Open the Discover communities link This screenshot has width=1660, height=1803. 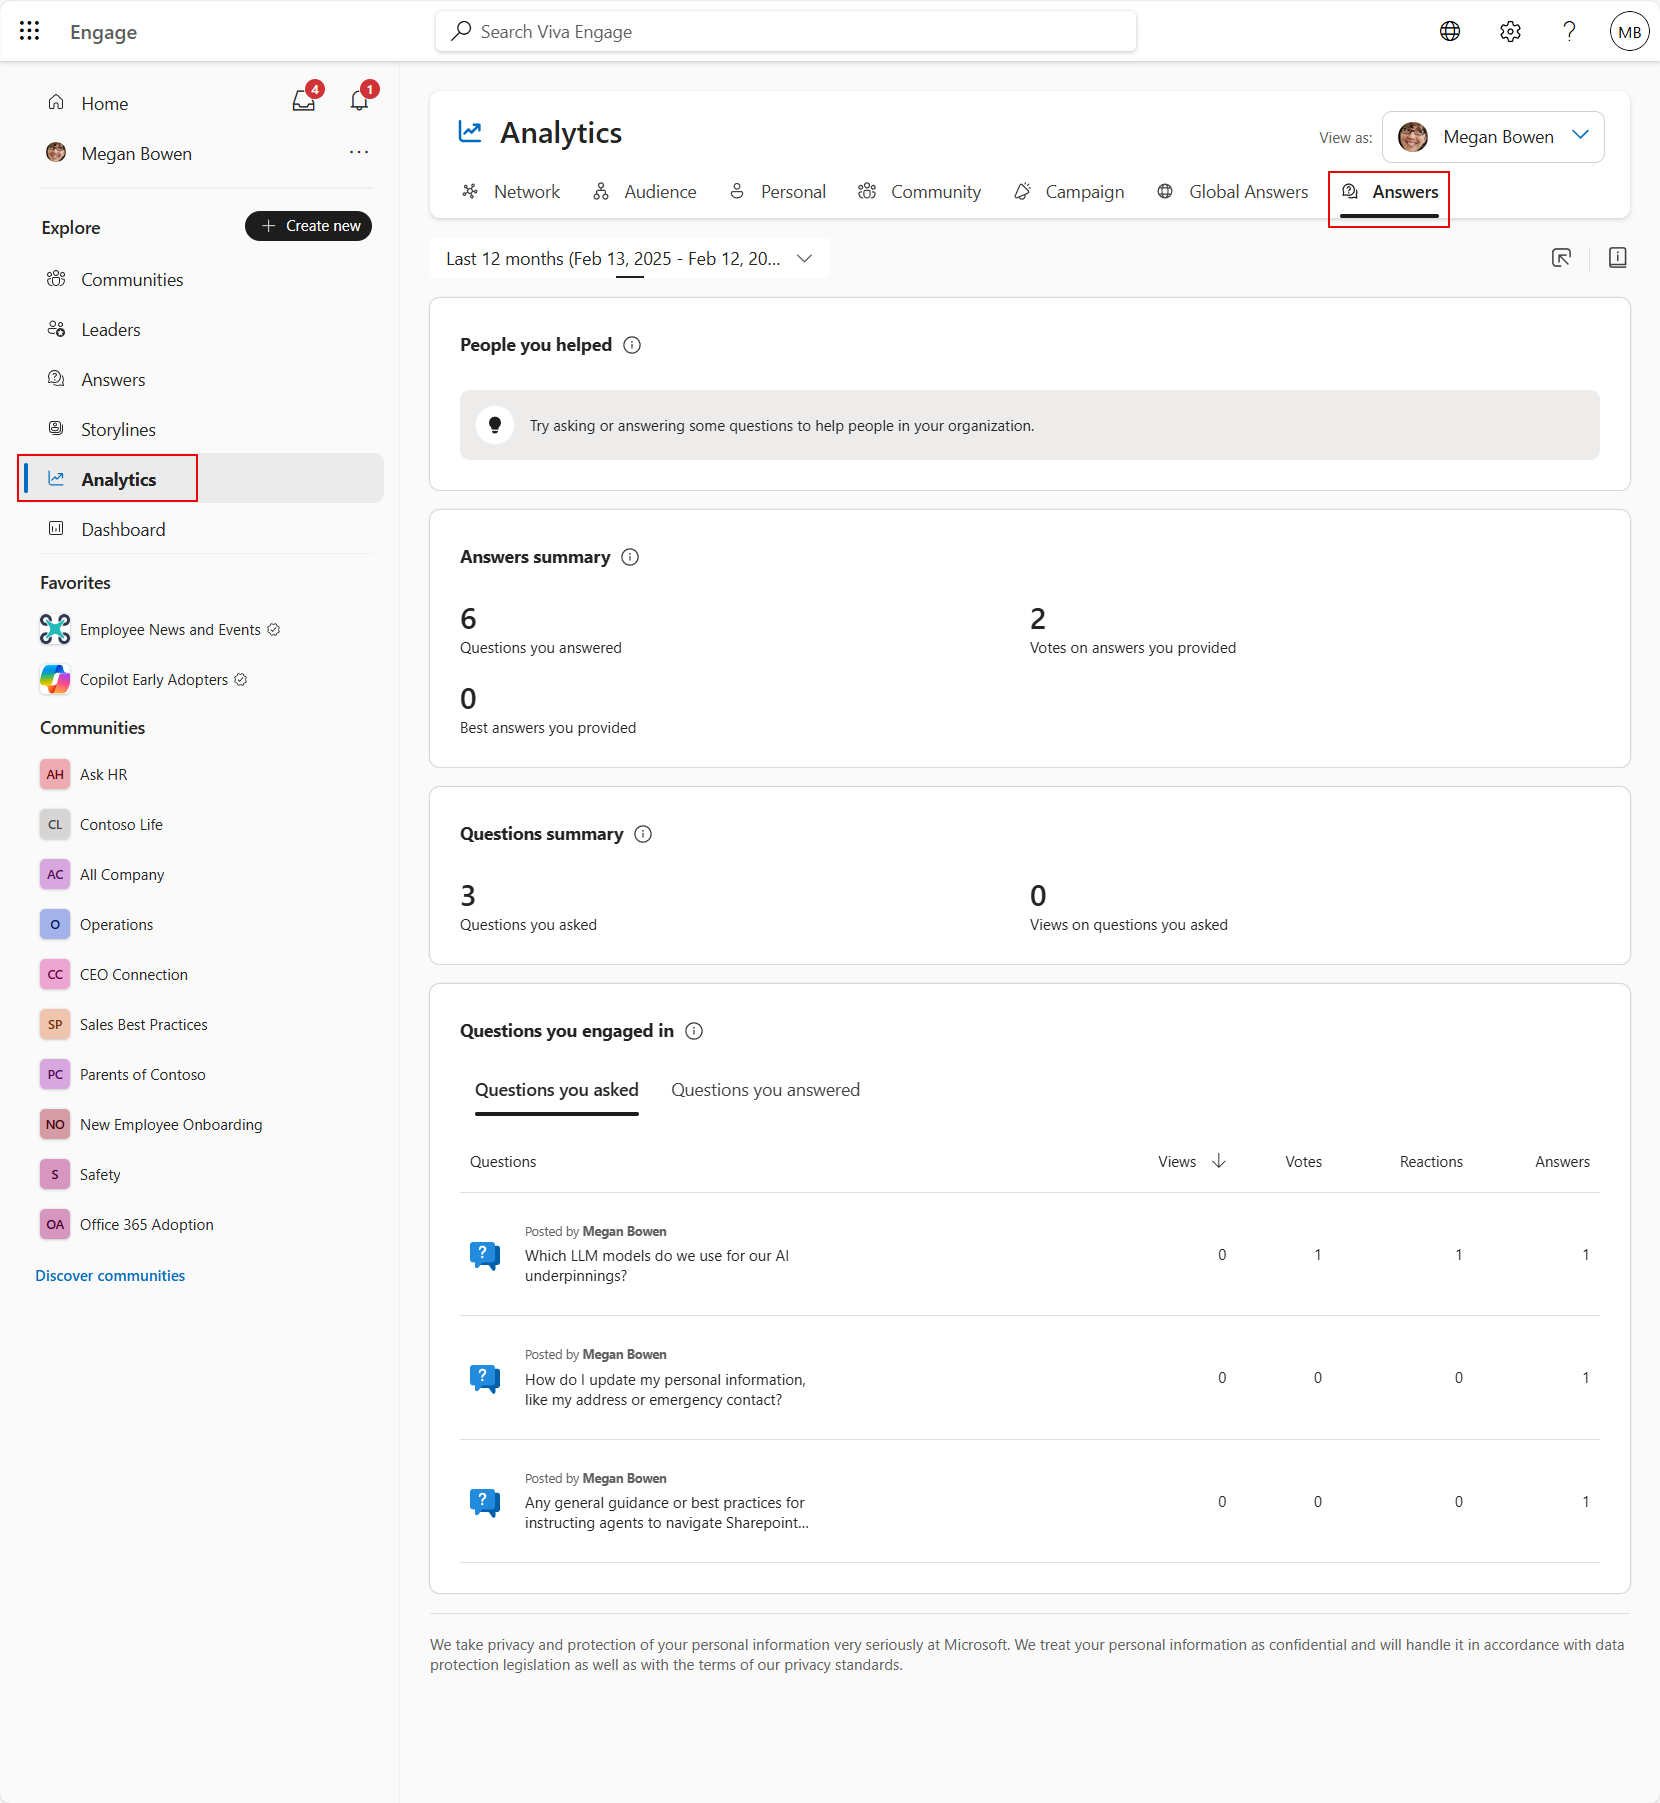click(110, 1275)
